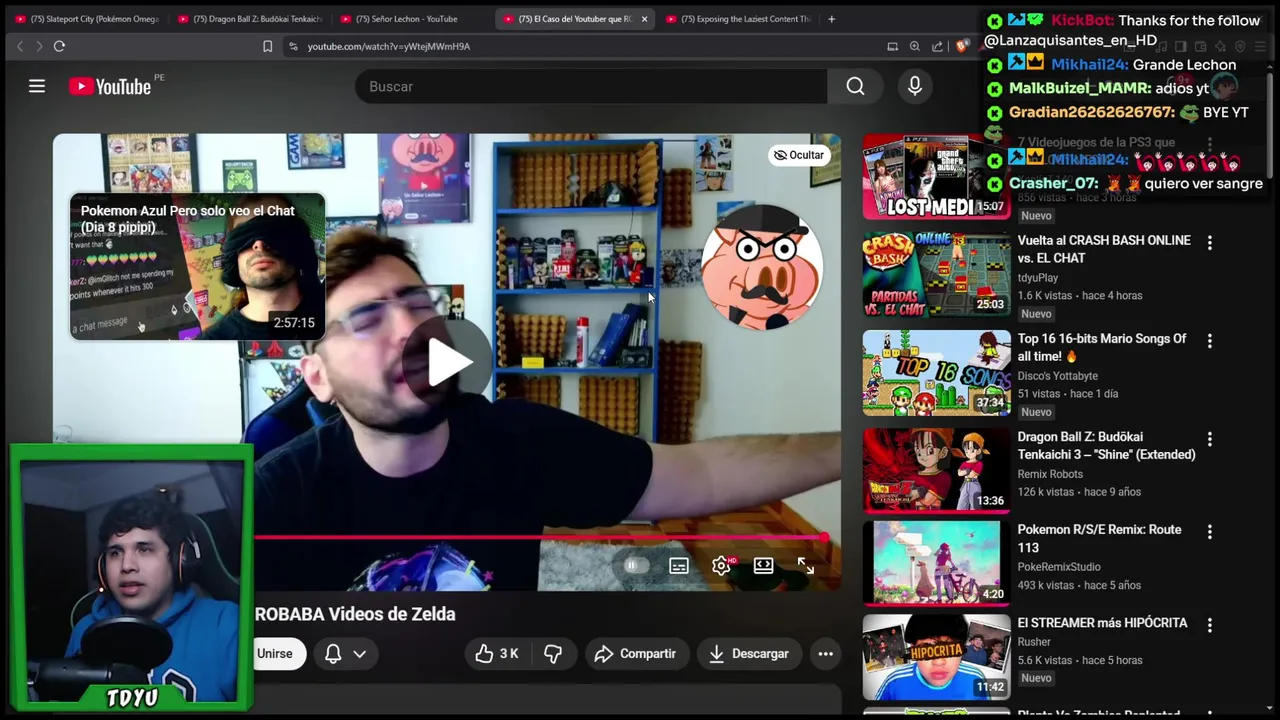Click the Crash Bash video thumbnail
The width and height of the screenshot is (1280, 720).
point(937,273)
